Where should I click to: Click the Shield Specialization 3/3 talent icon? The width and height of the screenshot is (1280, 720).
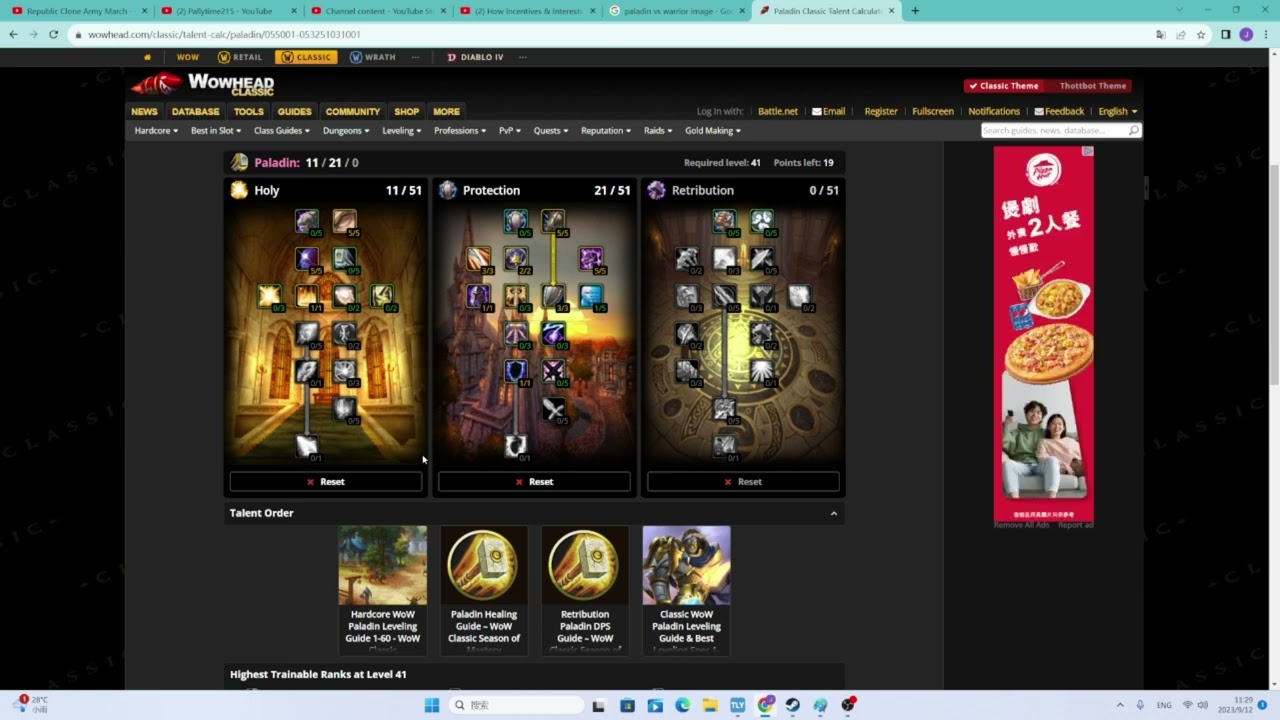coord(553,295)
